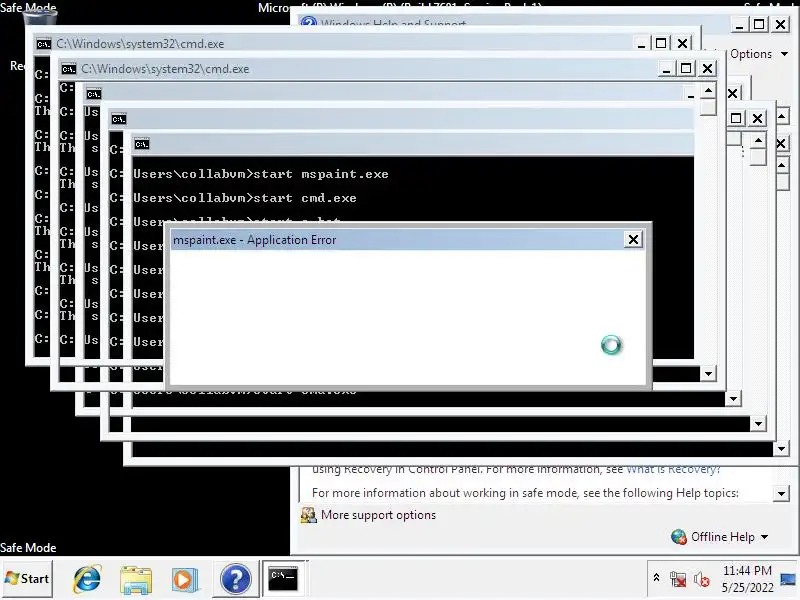Select the cmd.exe taskbar button
Viewport: 800px width, 600px height.
[x=284, y=579]
